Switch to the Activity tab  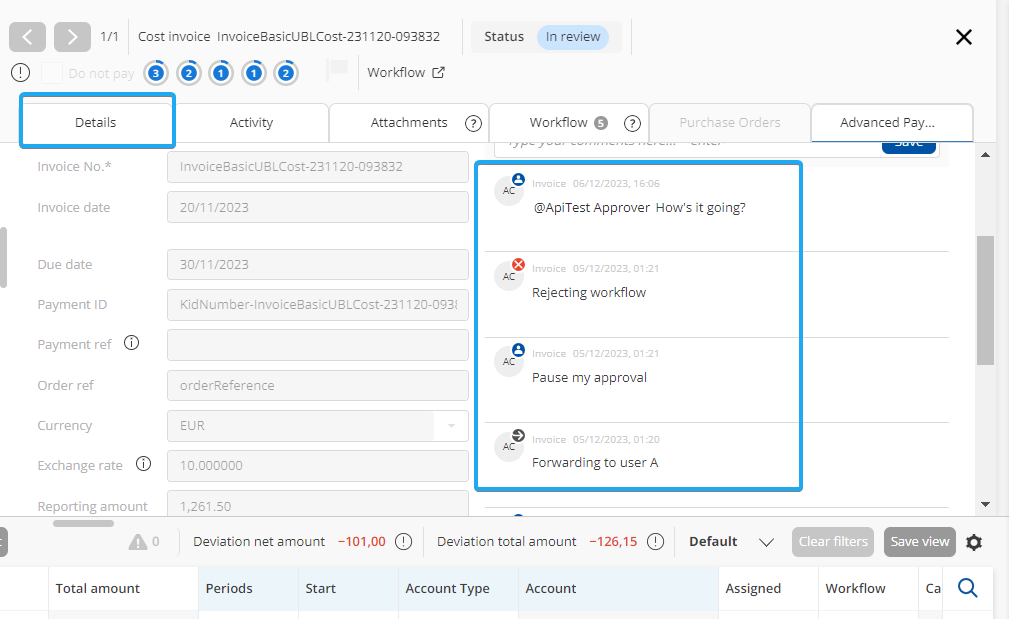pos(251,122)
